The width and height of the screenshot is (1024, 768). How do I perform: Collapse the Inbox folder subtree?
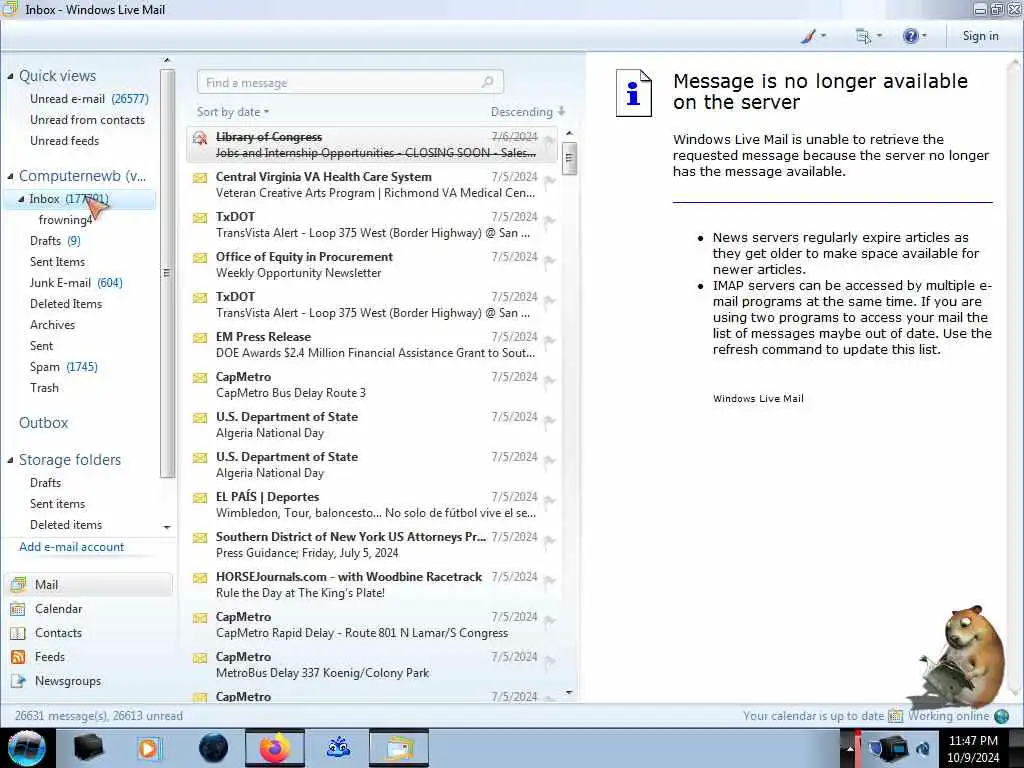point(21,199)
